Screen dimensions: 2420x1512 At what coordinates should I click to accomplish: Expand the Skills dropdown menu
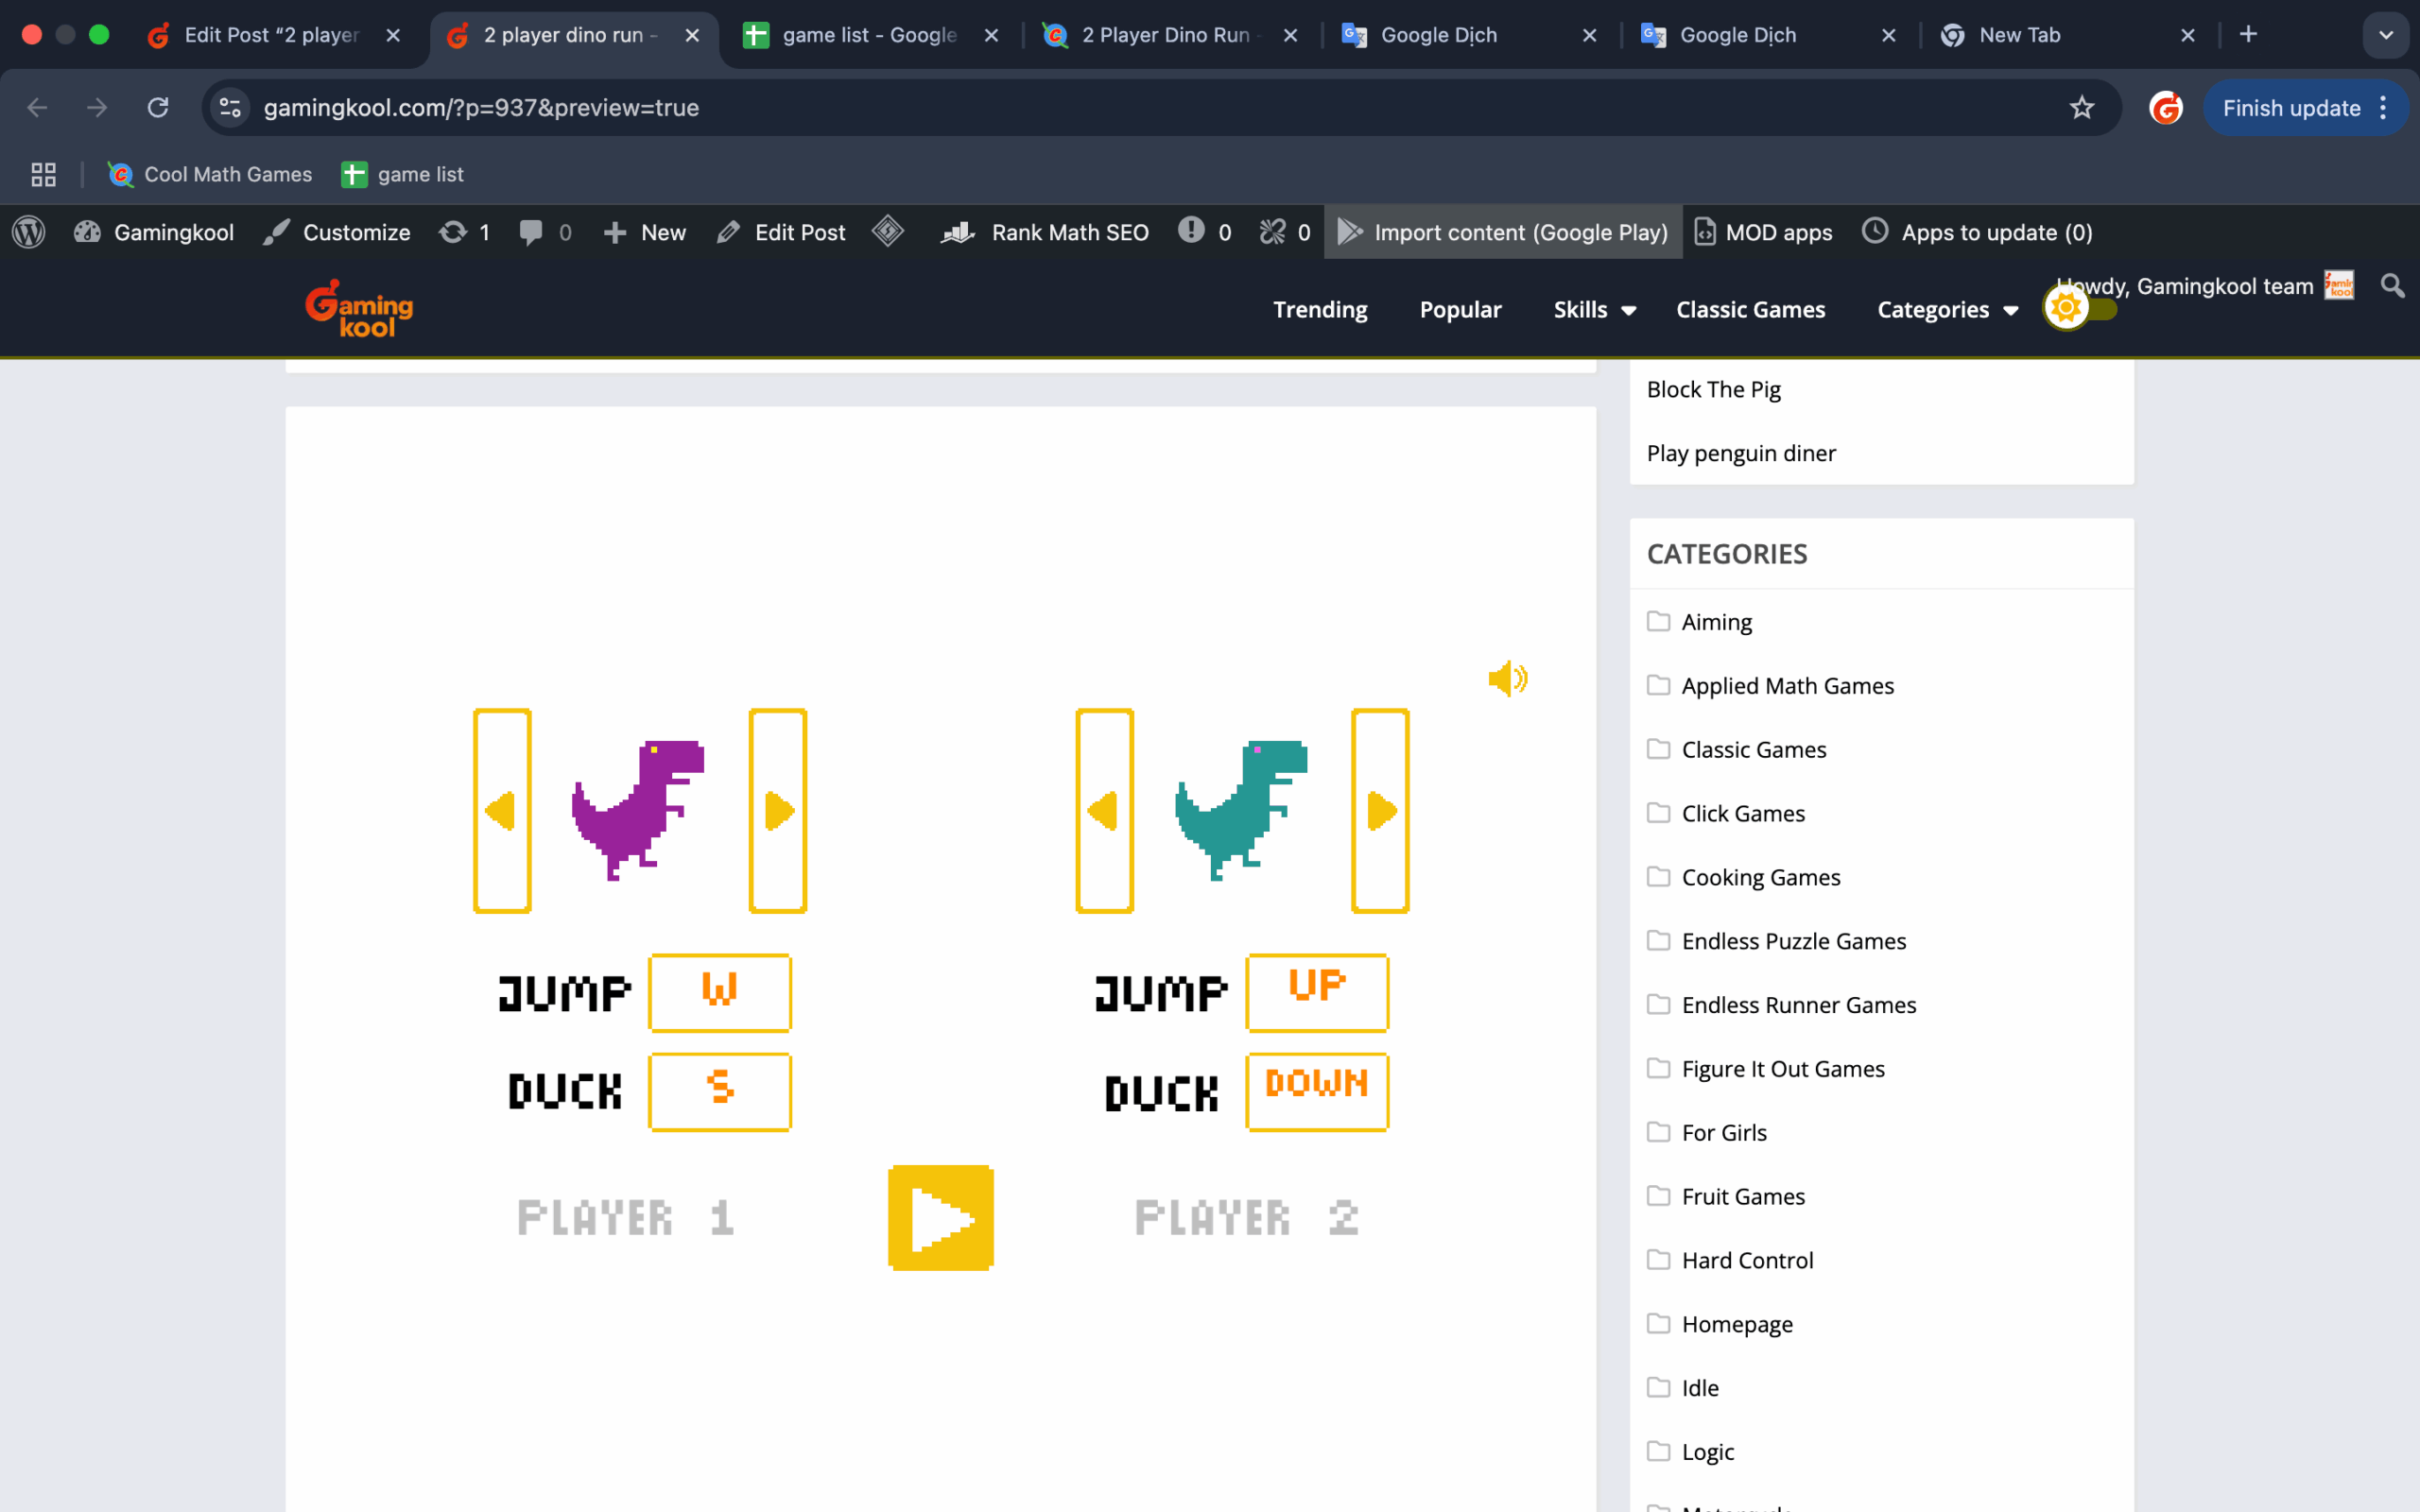click(1594, 309)
